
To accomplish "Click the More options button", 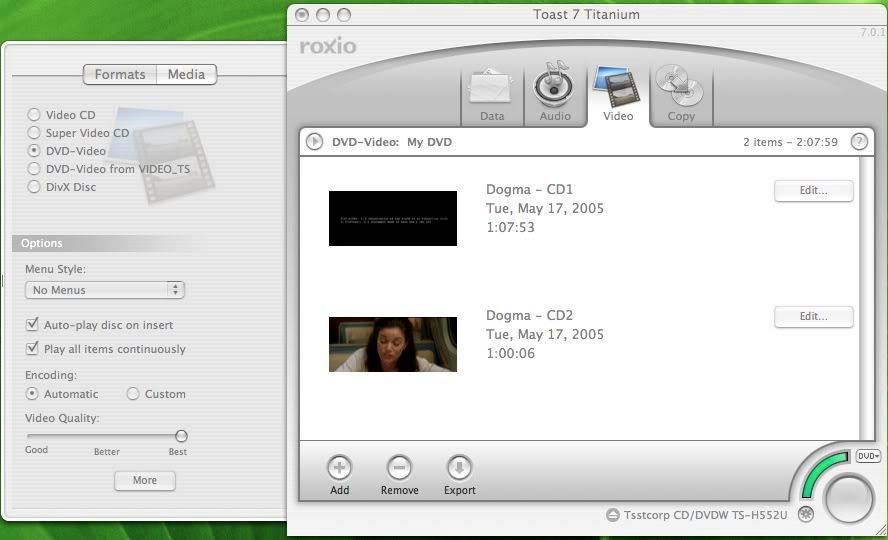I will tap(145, 480).
